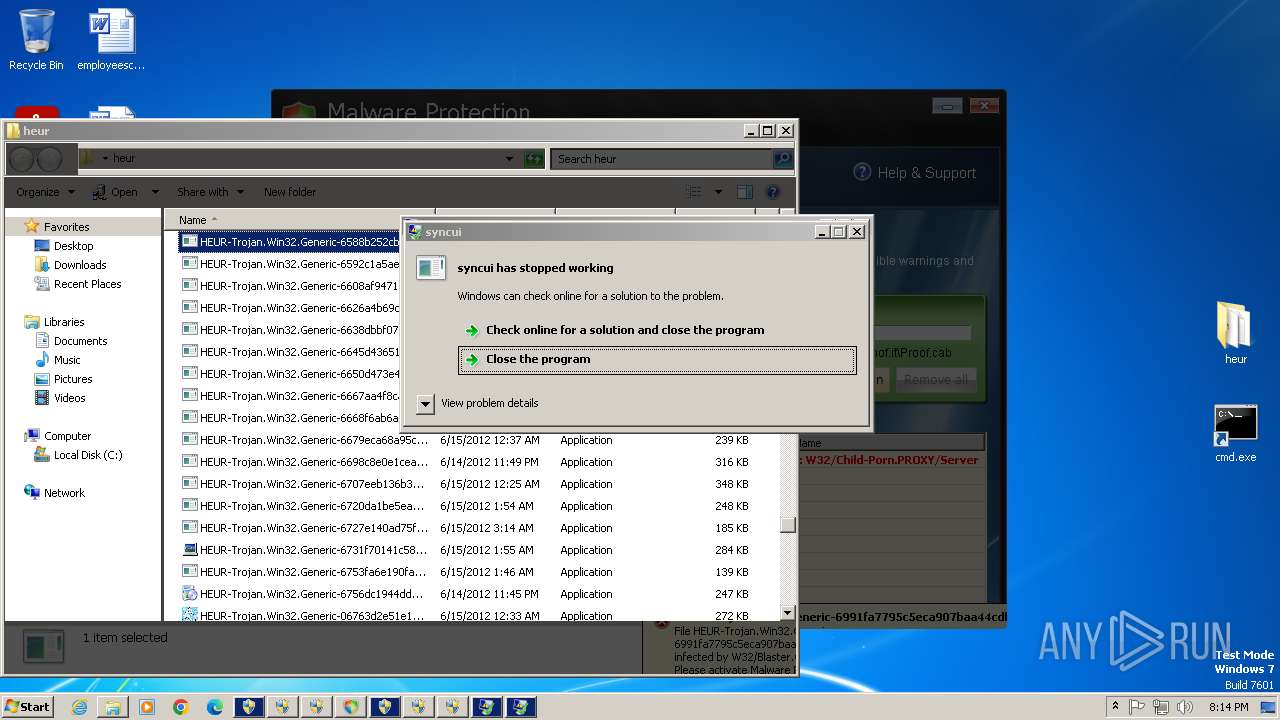Select Network in navigation pane
This screenshot has width=1280, height=720.
(64, 493)
